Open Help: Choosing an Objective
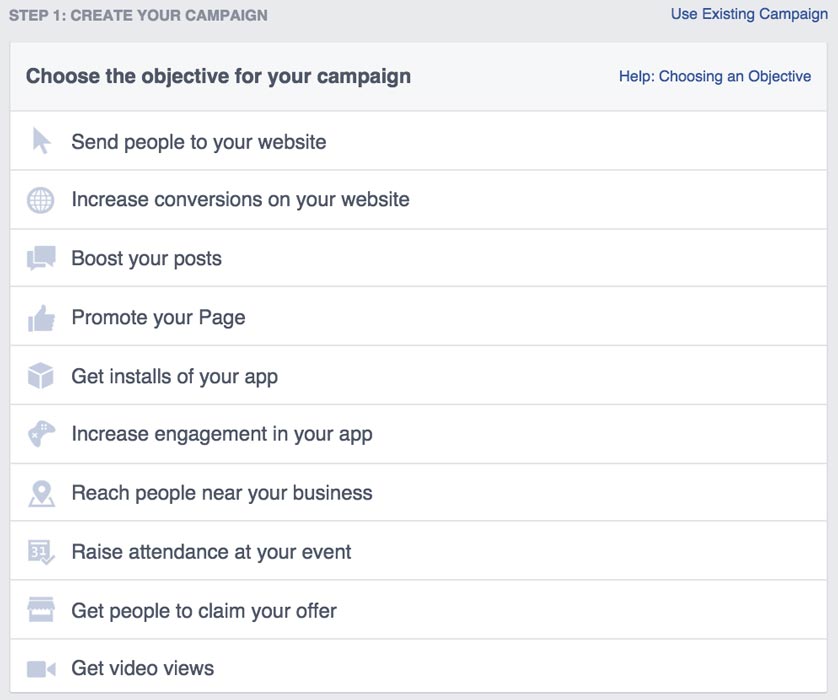This screenshot has width=838, height=700. (x=712, y=76)
